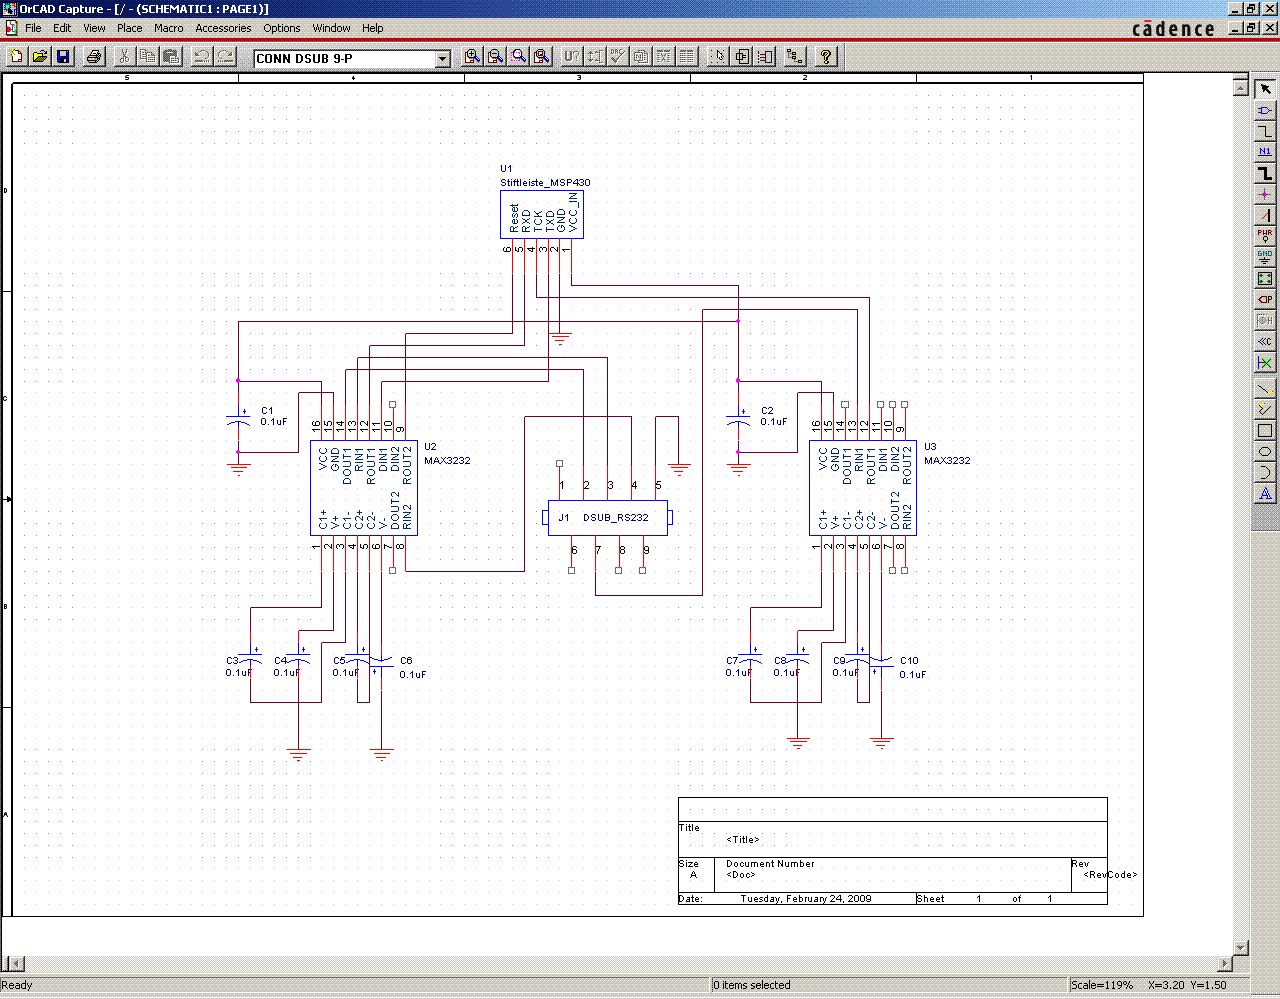Activate the arrow Select tool
Screen dimensions: 1280x999
(1265, 89)
